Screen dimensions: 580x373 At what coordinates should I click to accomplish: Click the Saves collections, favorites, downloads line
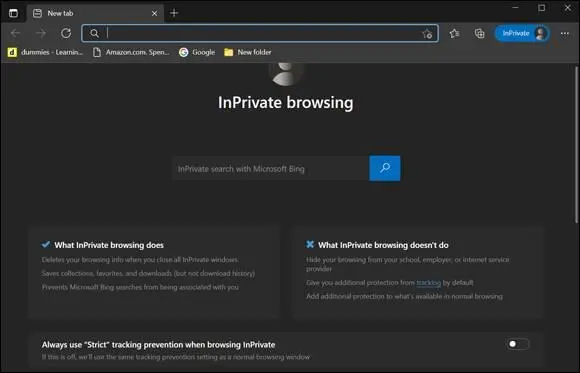click(x=148, y=273)
